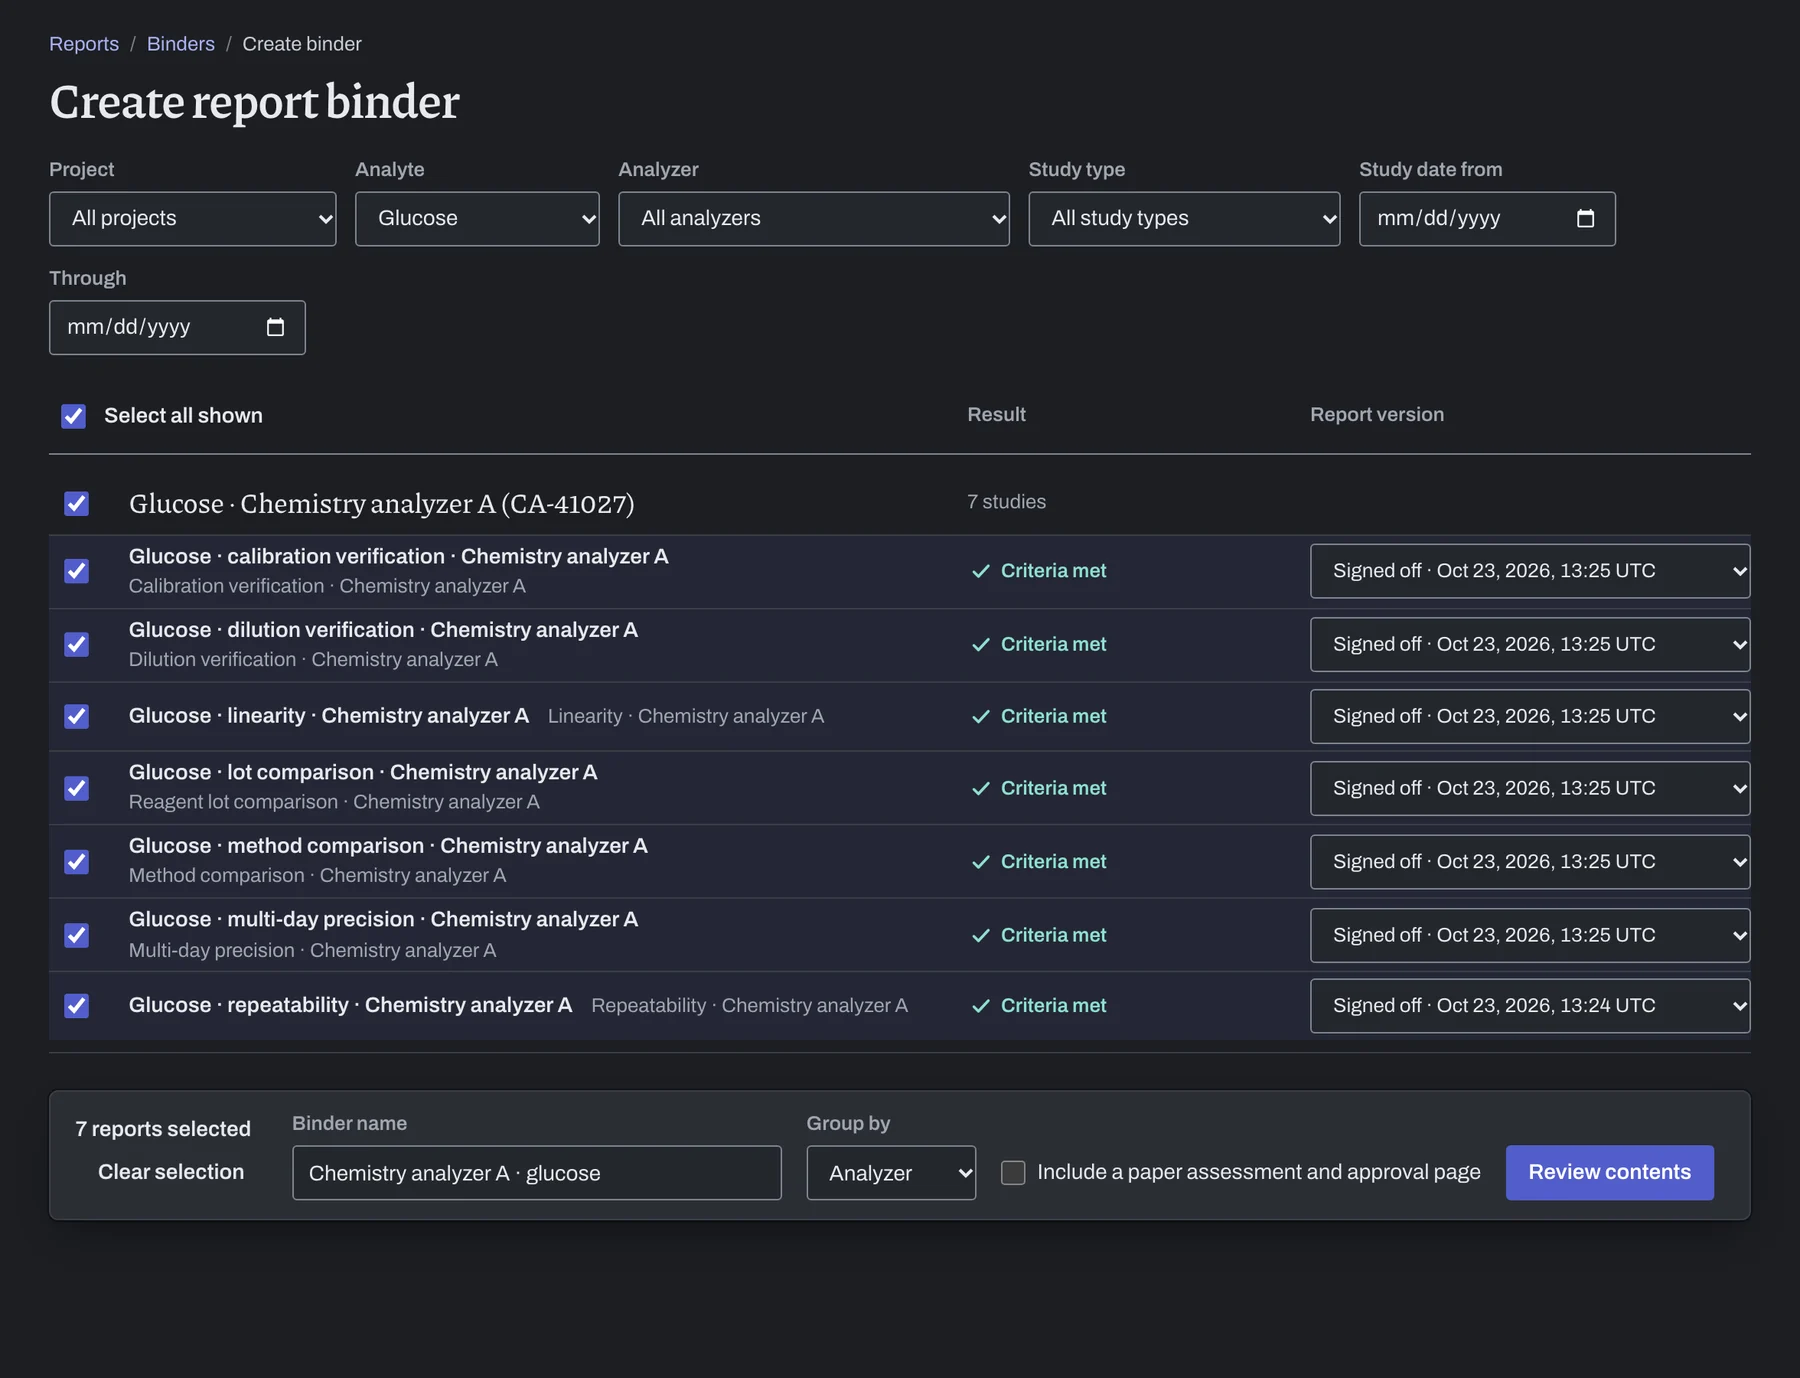The height and width of the screenshot is (1378, 1800).
Task: Click Review contents button
Action: [x=1610, y=1173]
